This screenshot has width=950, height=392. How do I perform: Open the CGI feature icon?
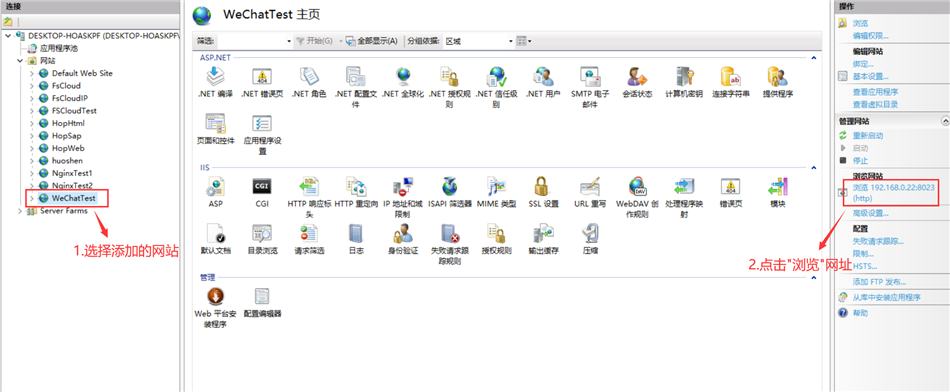tap(262, 186)
